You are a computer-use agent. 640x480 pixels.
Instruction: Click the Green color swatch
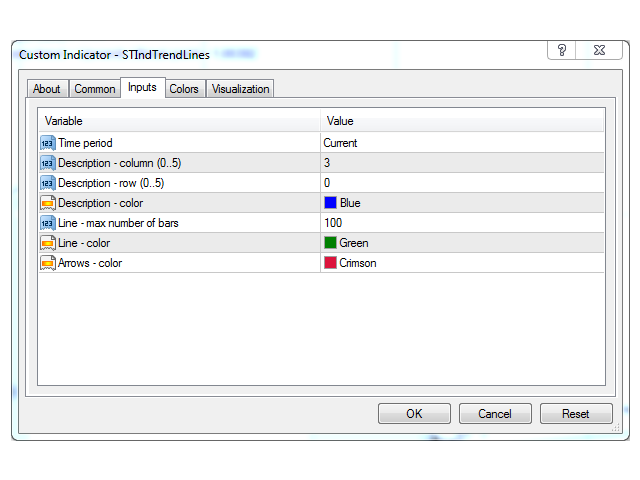(330, 243)
